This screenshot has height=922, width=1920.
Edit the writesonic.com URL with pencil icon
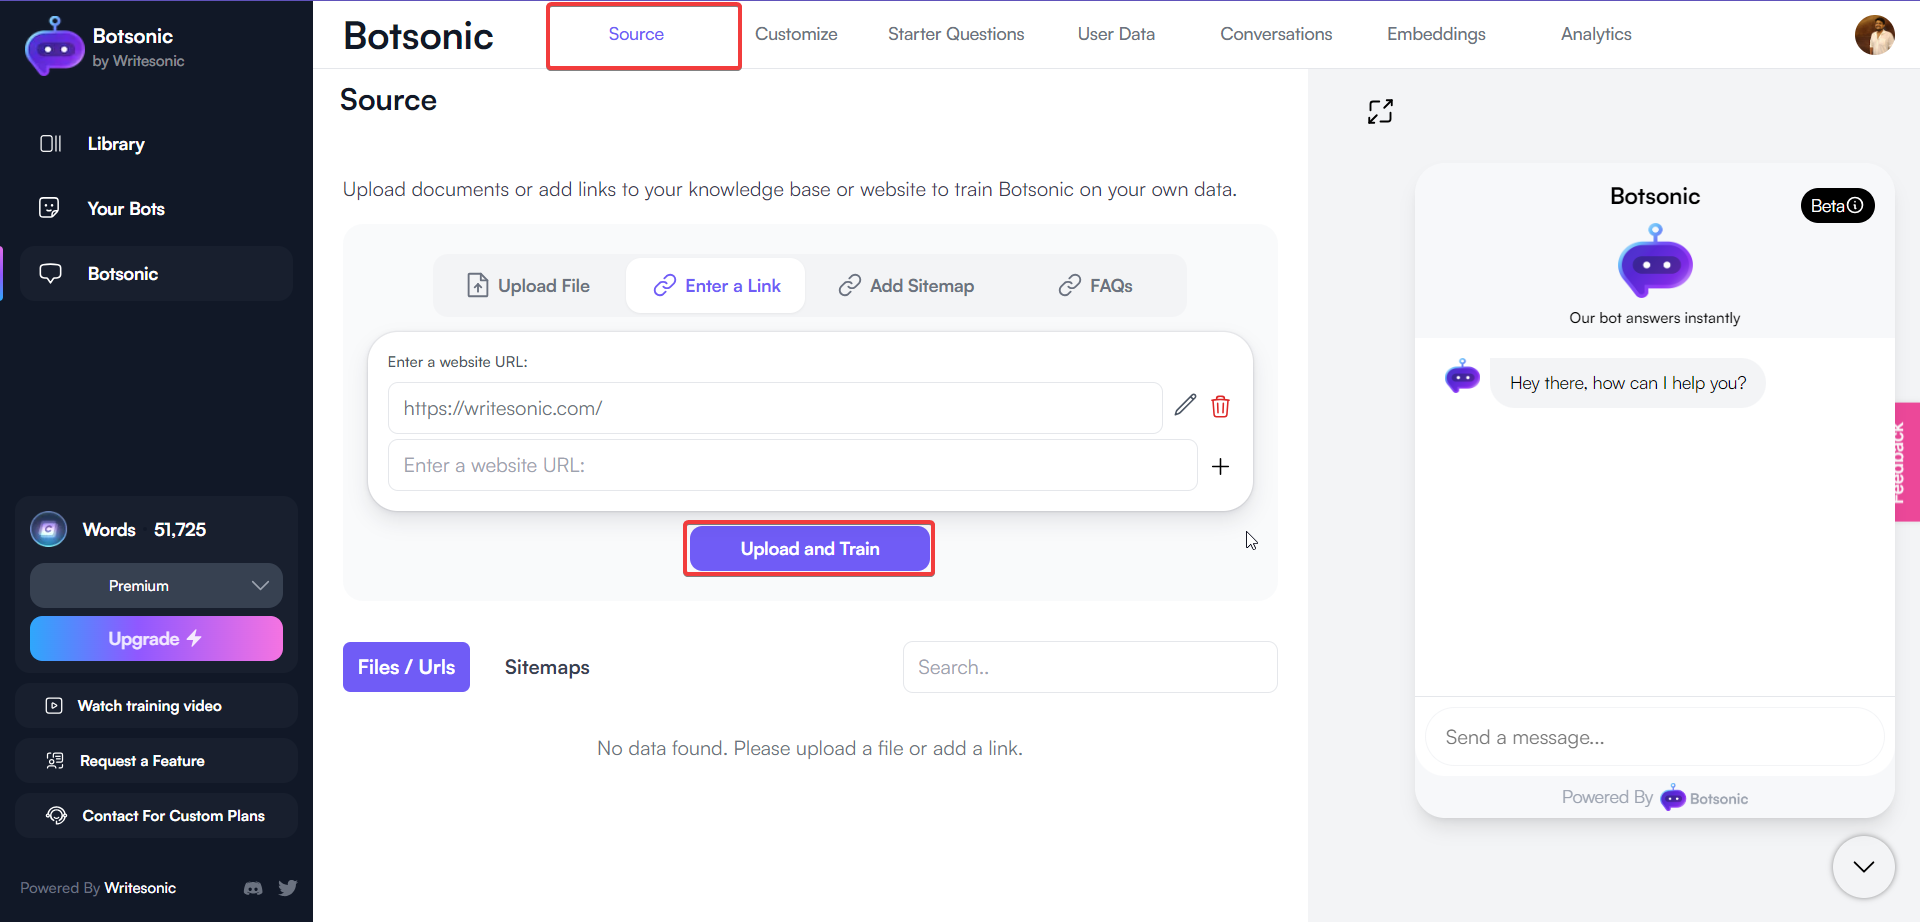click(x=1186, y=405)
